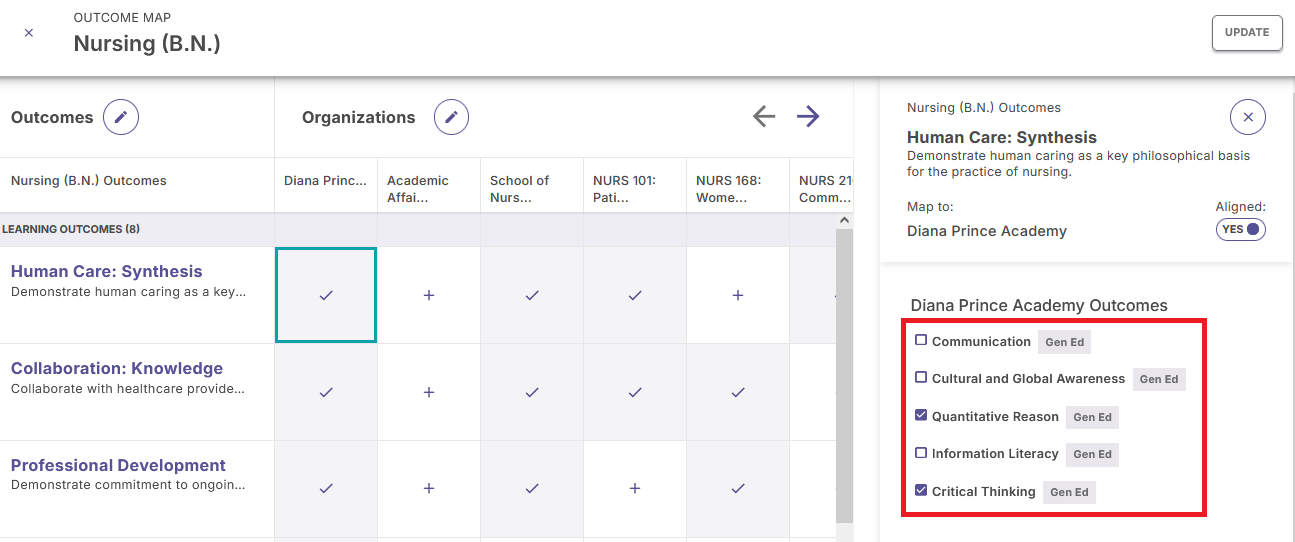Open Collaboration checkmark under NURS 168
Screen dimensions: 1295x542
click(x=738, y=392)
